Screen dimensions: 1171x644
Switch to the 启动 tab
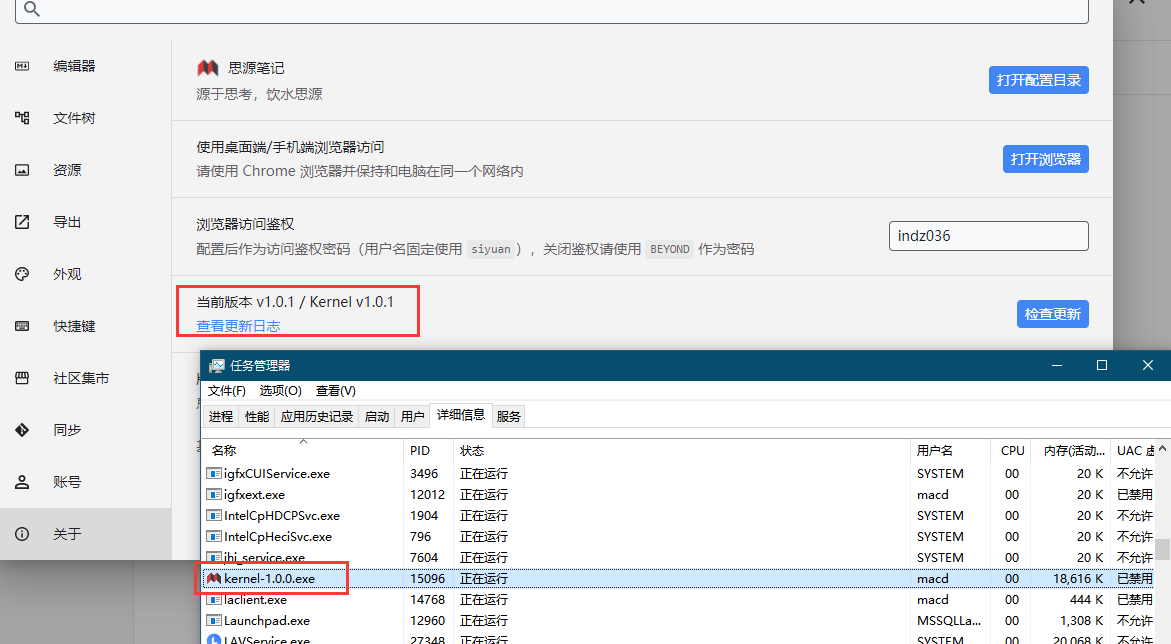coord(376,416)
